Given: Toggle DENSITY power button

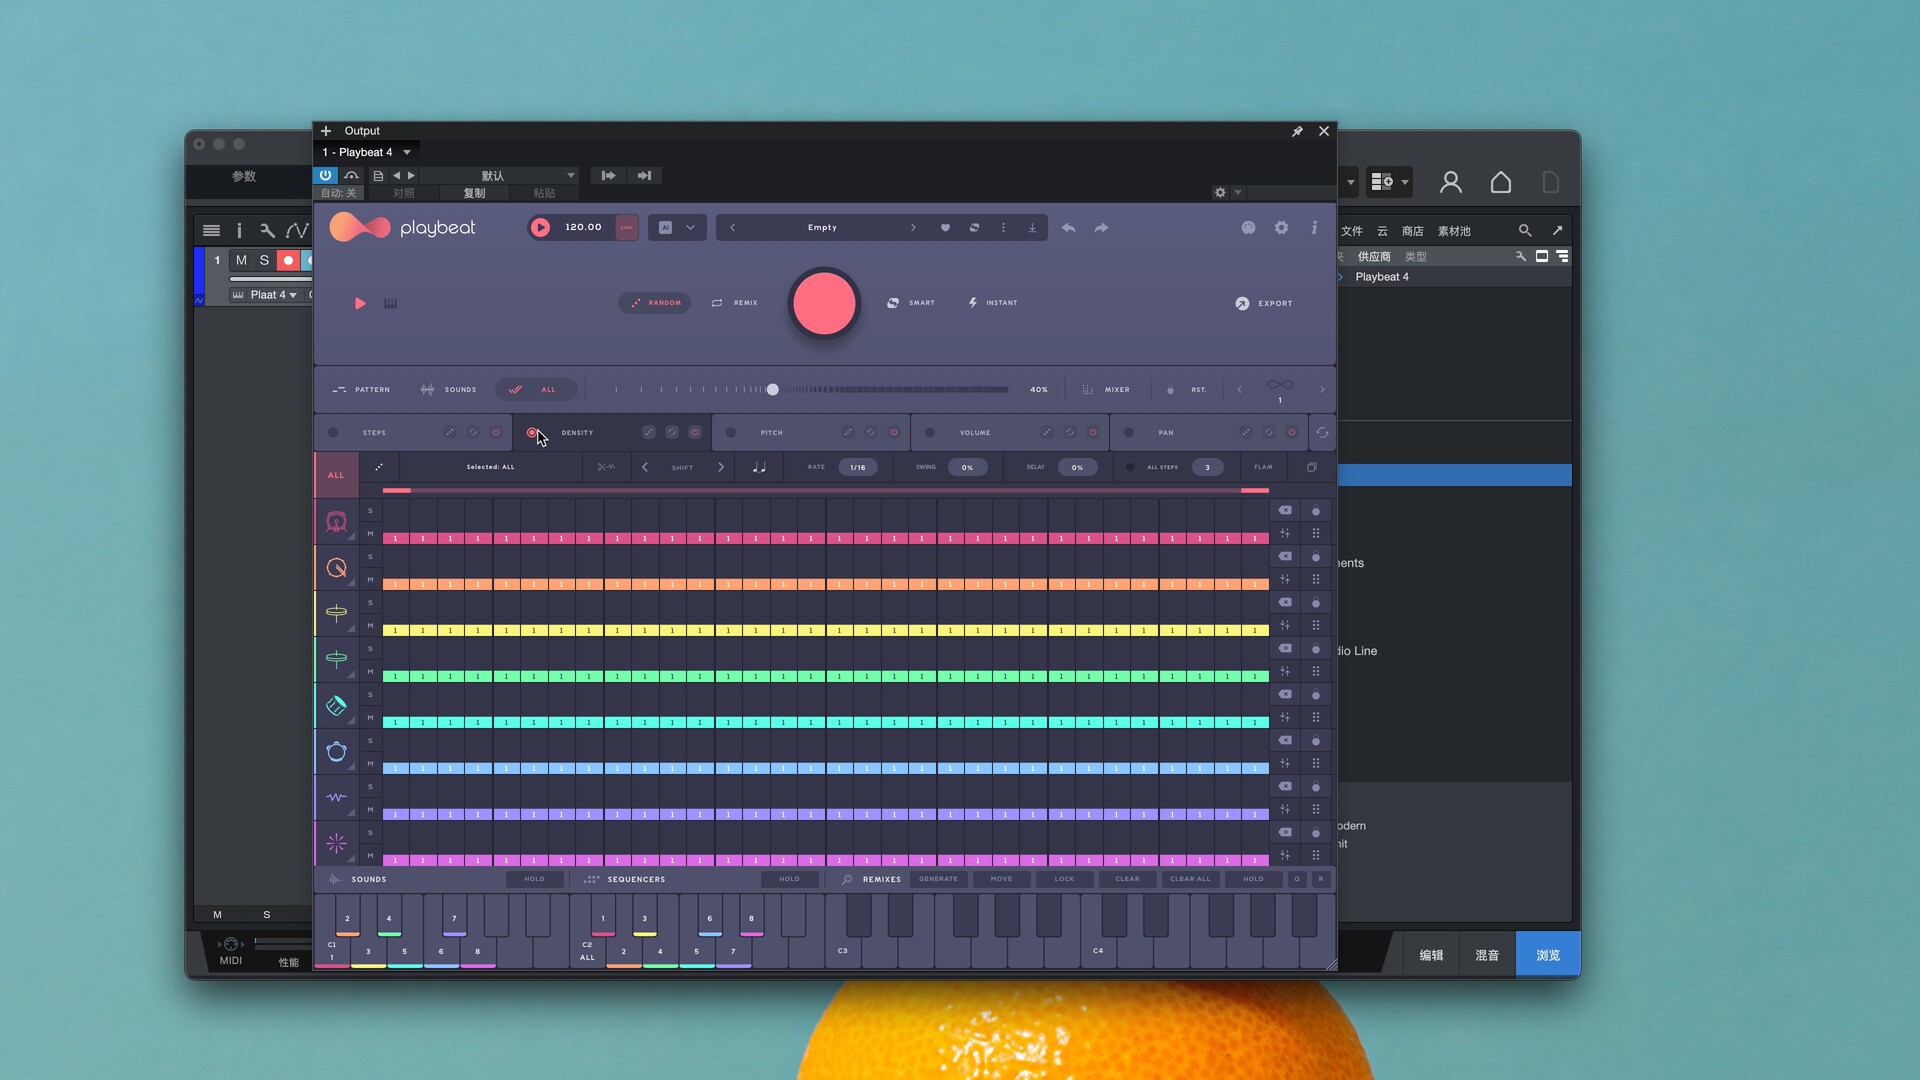Looking at the screenshot, I should pos(695,433).
